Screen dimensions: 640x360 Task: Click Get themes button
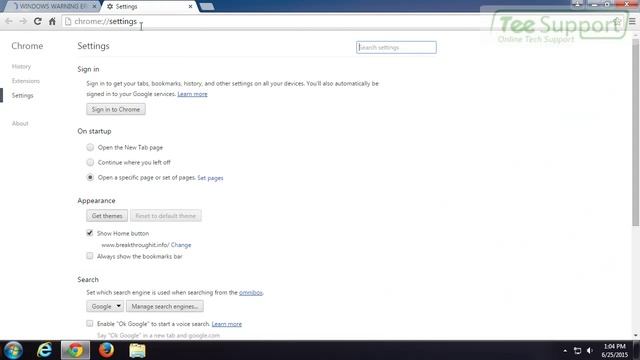[107, 216]
